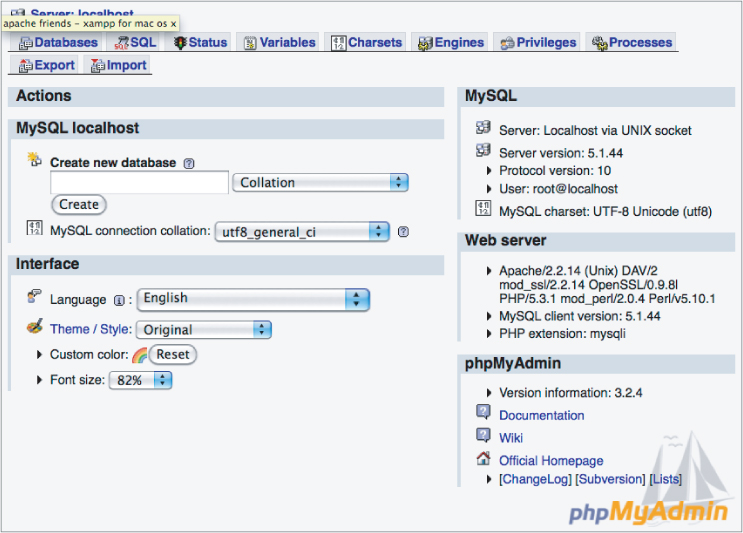Open the Wiki link
The height and width of the screenshot is (533, 743).
point(511,438)
